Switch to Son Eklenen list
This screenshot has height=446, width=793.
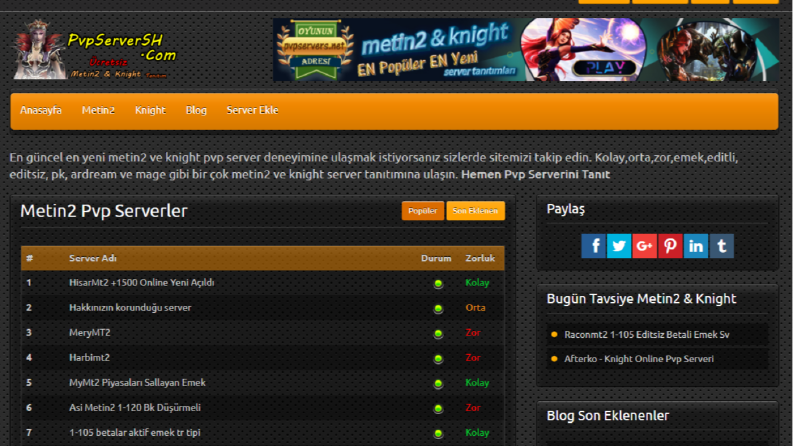[x=475, y=211]
